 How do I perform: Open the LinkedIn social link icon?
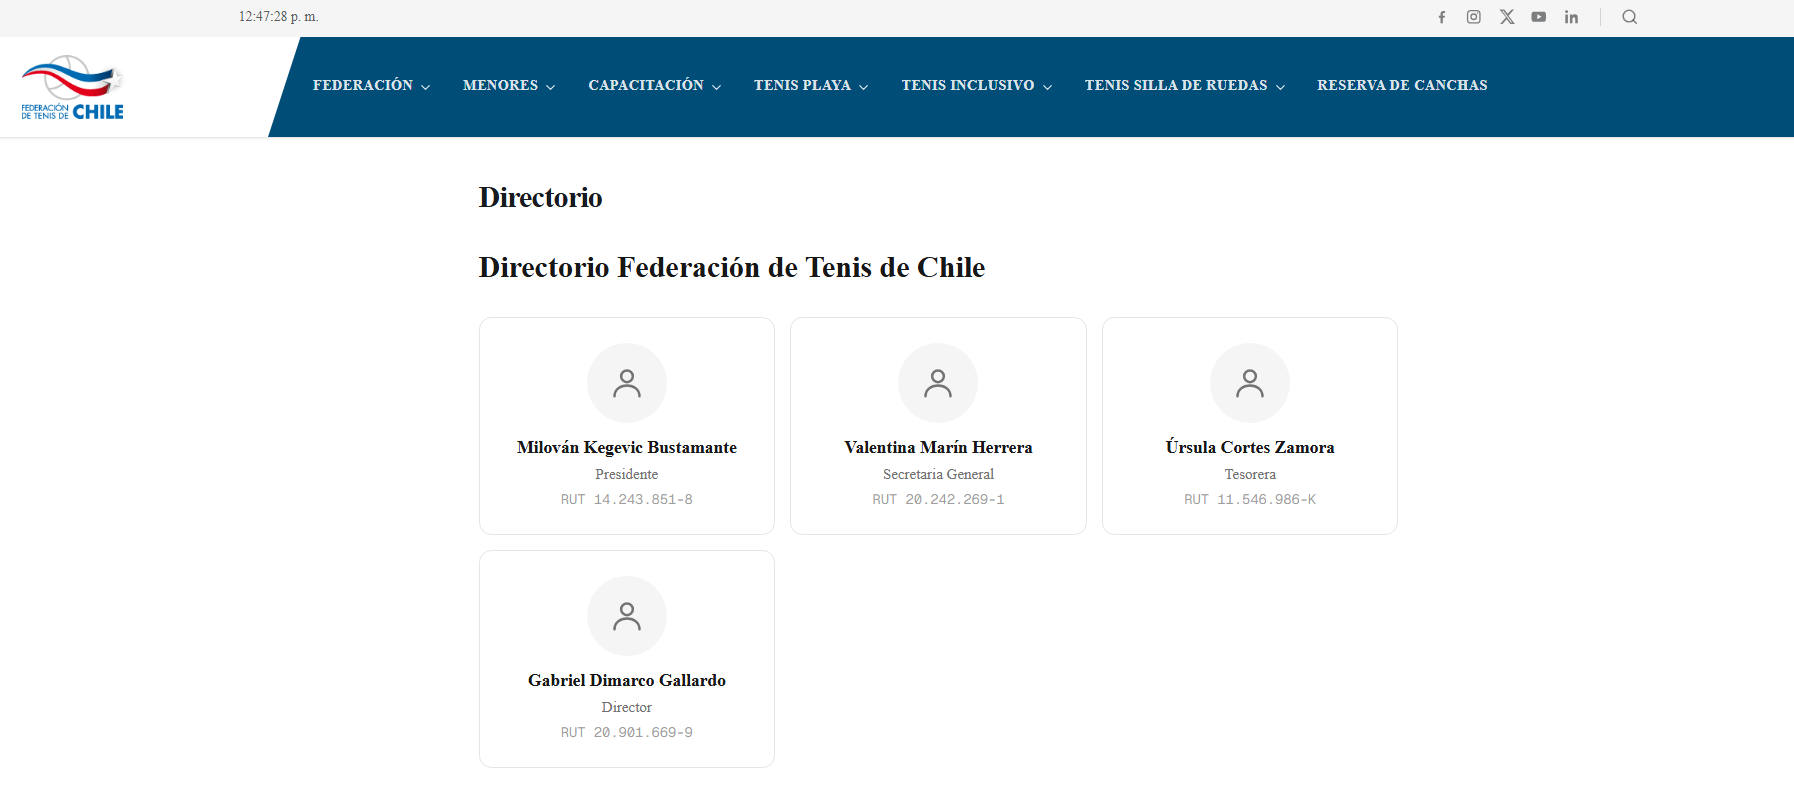[1571, 17]
